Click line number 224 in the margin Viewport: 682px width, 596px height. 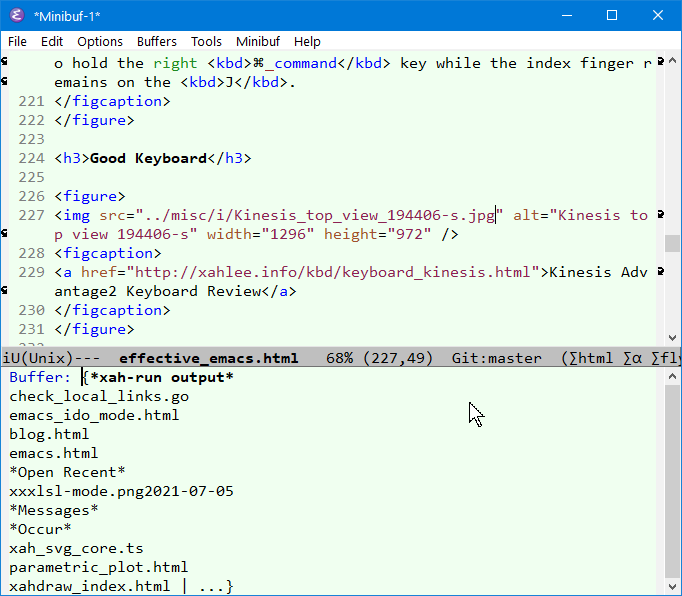[x=31, y=158]
